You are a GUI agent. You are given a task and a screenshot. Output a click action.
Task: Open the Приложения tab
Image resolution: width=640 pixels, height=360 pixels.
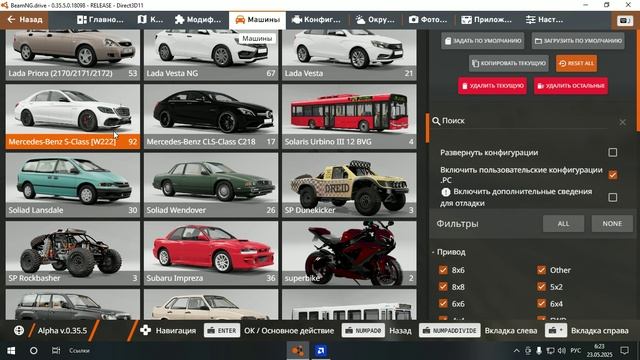486,20
